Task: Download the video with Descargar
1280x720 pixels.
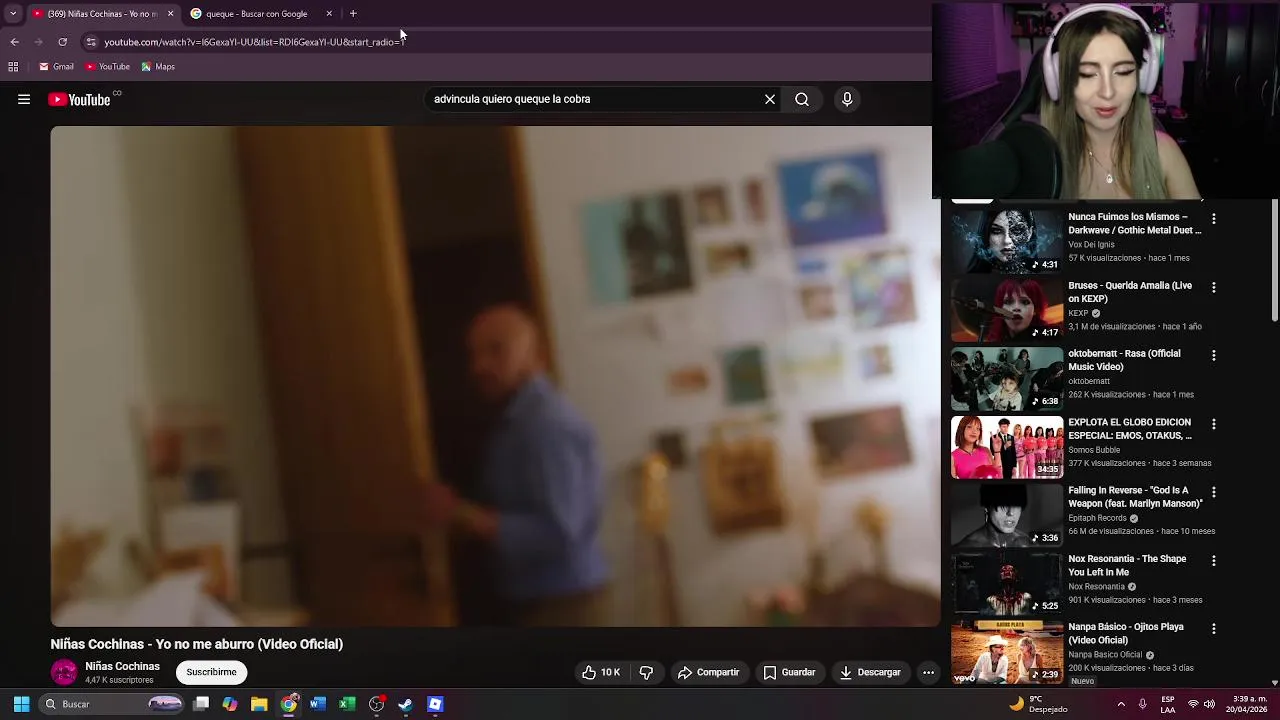Action: coord(870,672)
